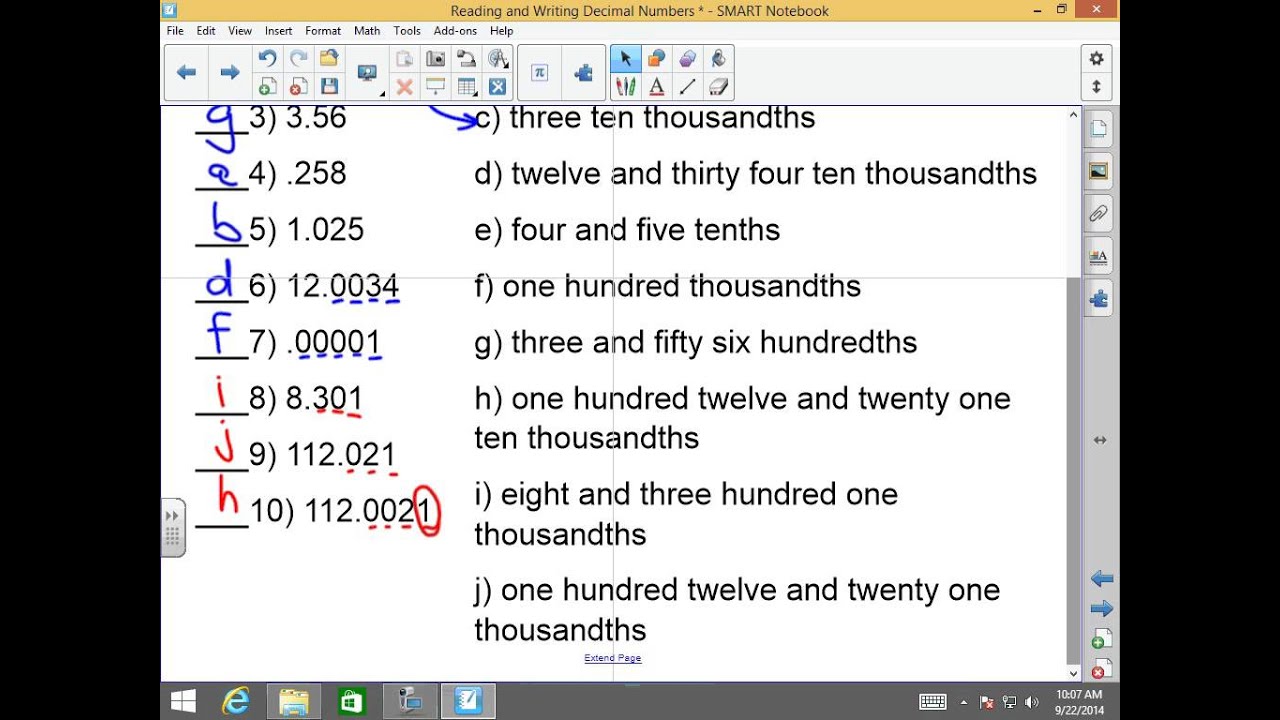
Task: Go to next page with forward arrow
Action: 230,72
